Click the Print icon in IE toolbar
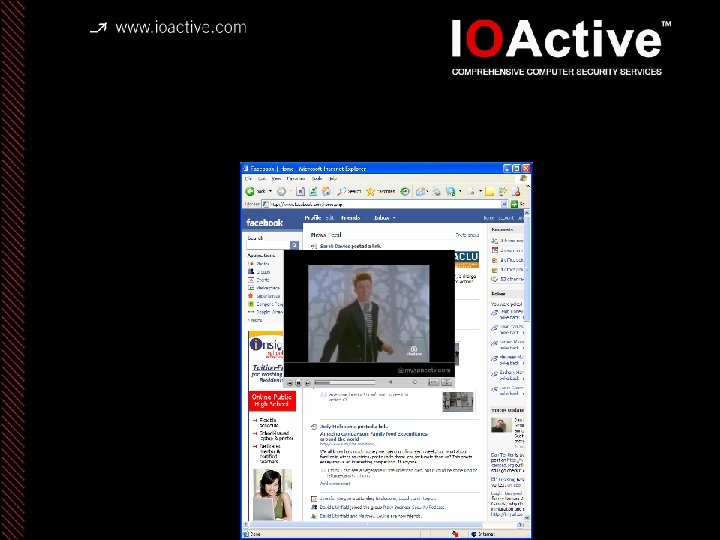 tap(437, 191)
